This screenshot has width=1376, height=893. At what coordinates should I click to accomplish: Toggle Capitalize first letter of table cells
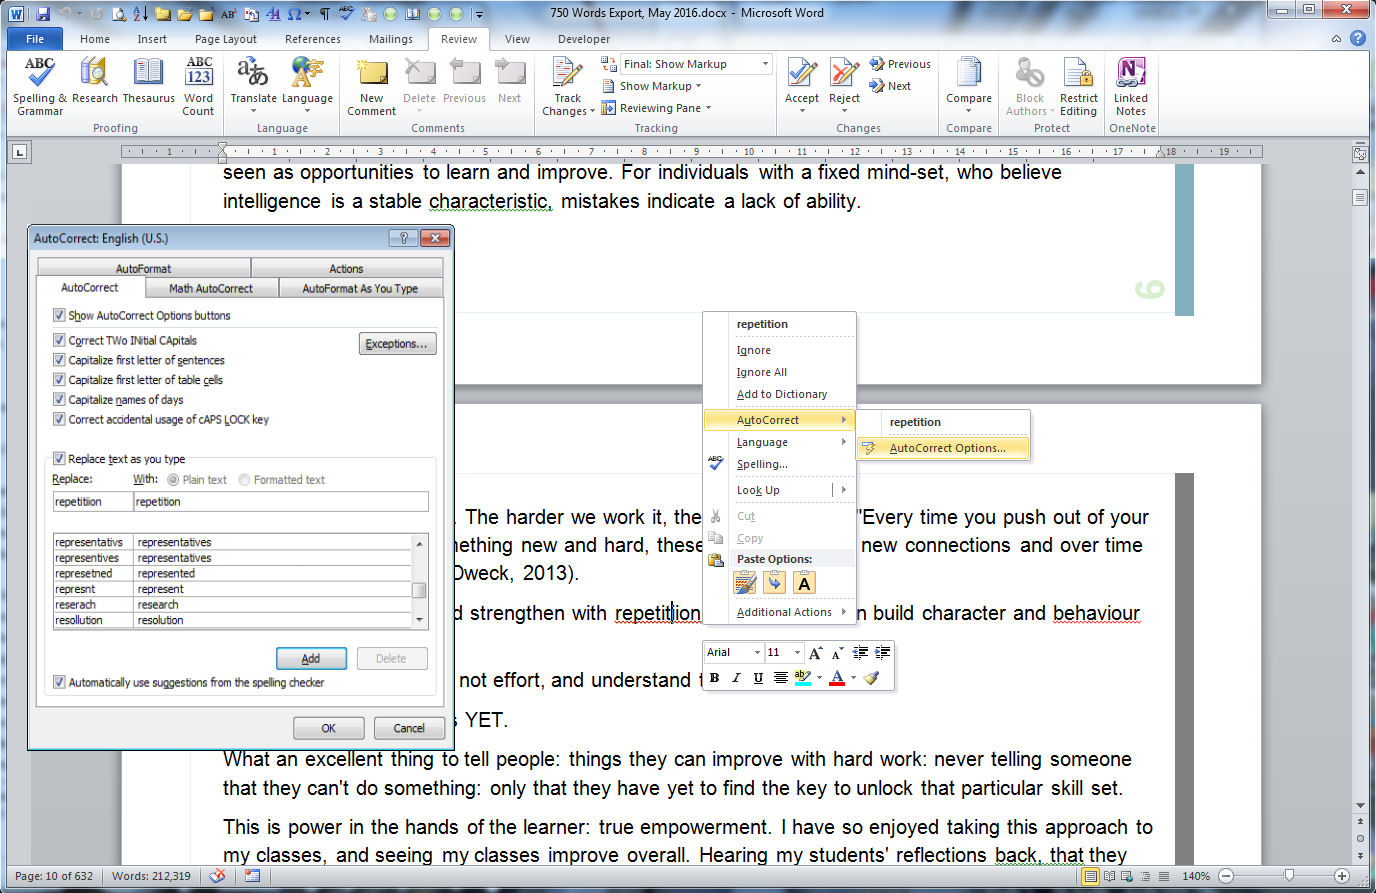[59, 380]
